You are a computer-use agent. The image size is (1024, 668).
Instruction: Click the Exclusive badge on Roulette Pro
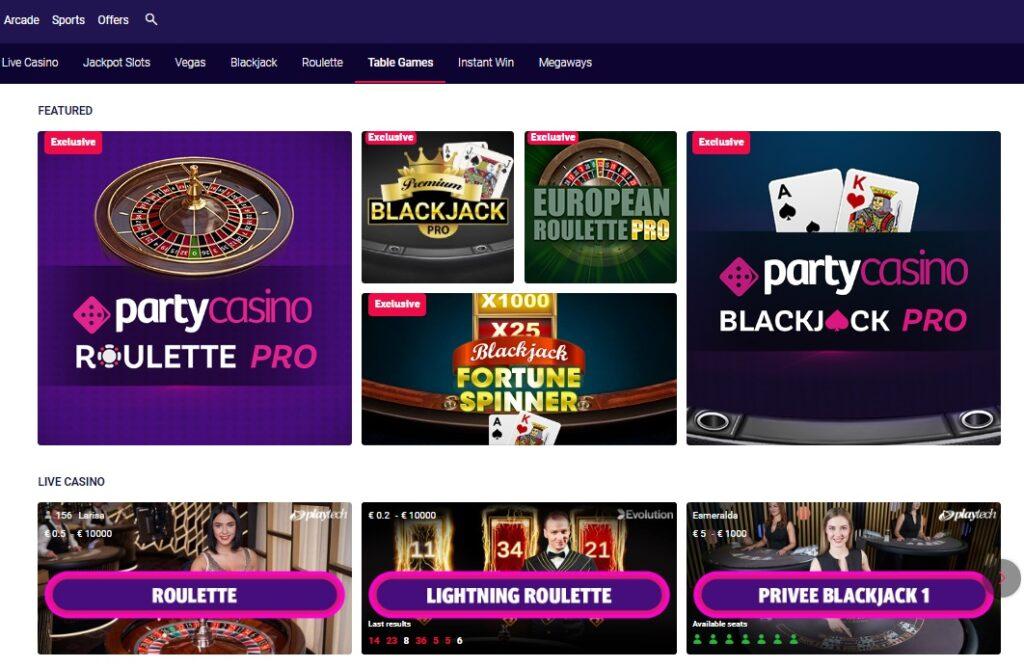tap(73, 142)
